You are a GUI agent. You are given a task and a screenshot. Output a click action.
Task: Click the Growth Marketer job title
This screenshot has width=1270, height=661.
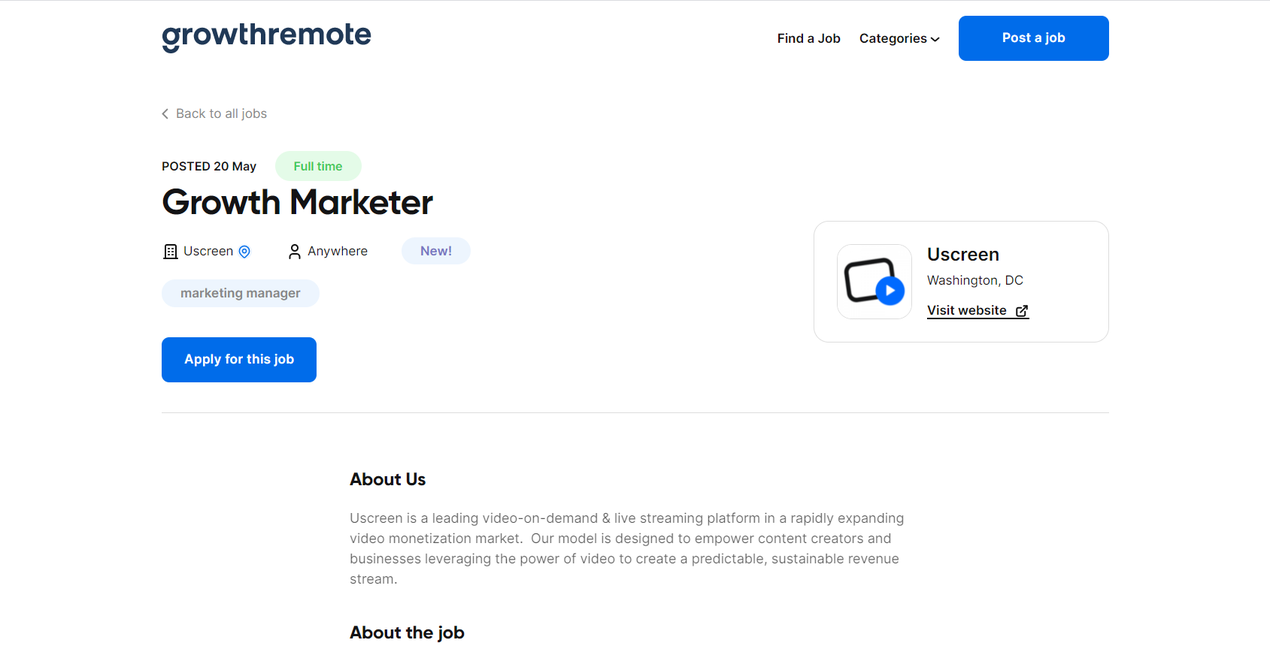(x=297, y=203)
